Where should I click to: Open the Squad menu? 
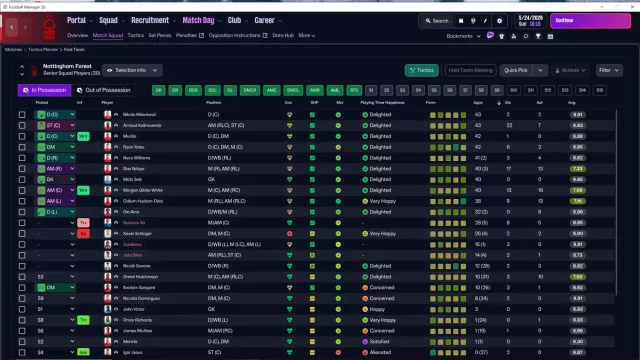[x=112, y=20]
